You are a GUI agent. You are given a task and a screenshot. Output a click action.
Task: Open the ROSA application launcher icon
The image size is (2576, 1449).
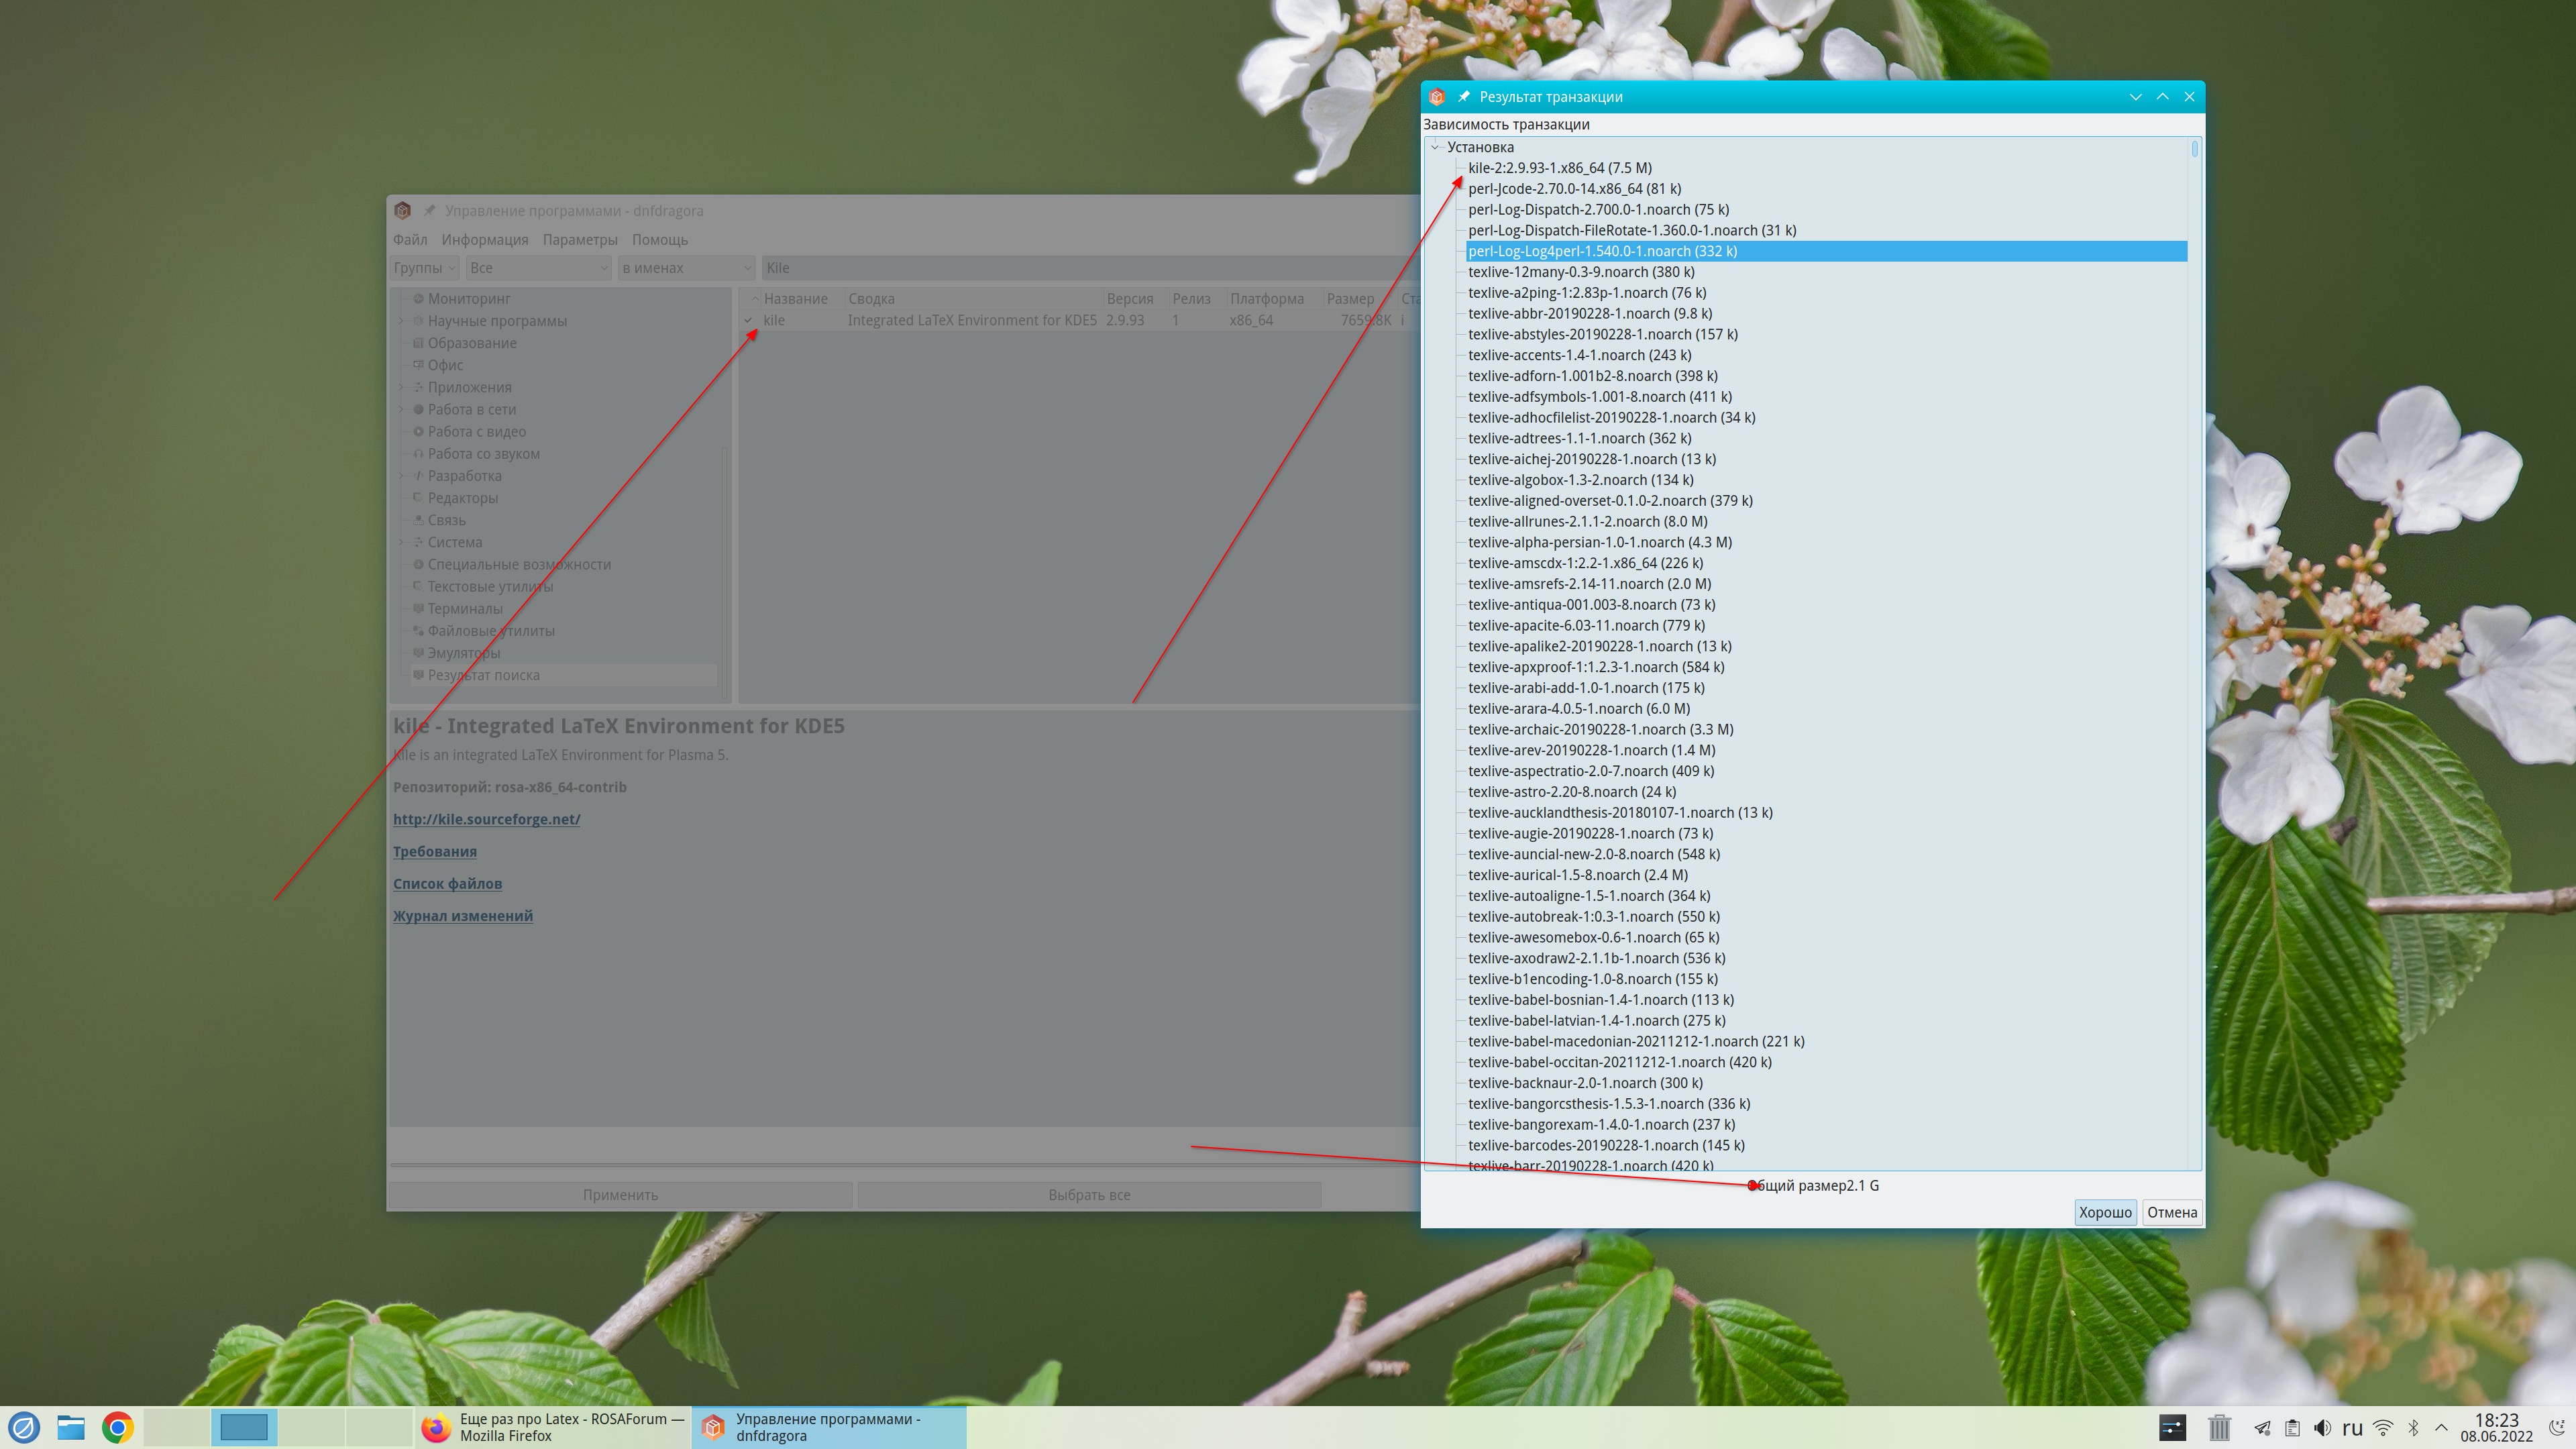pos(24,1427)
